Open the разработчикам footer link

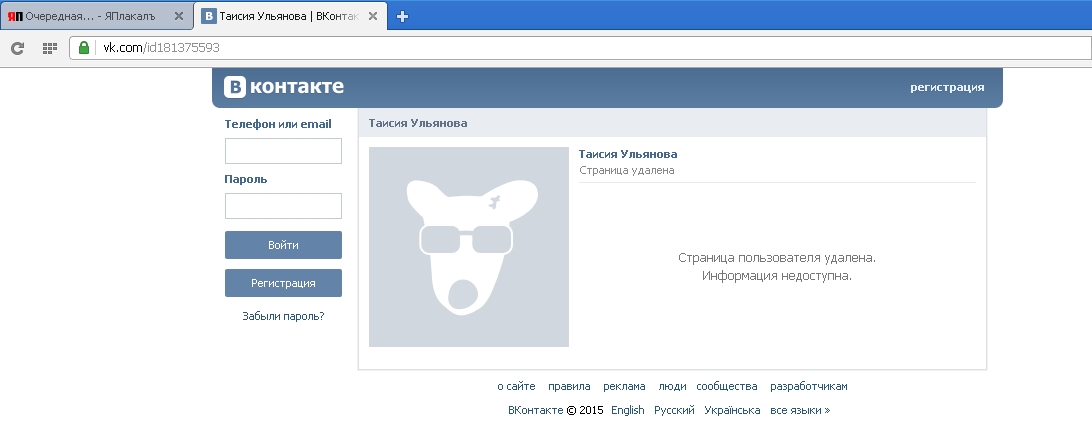[x=809, y=386]
